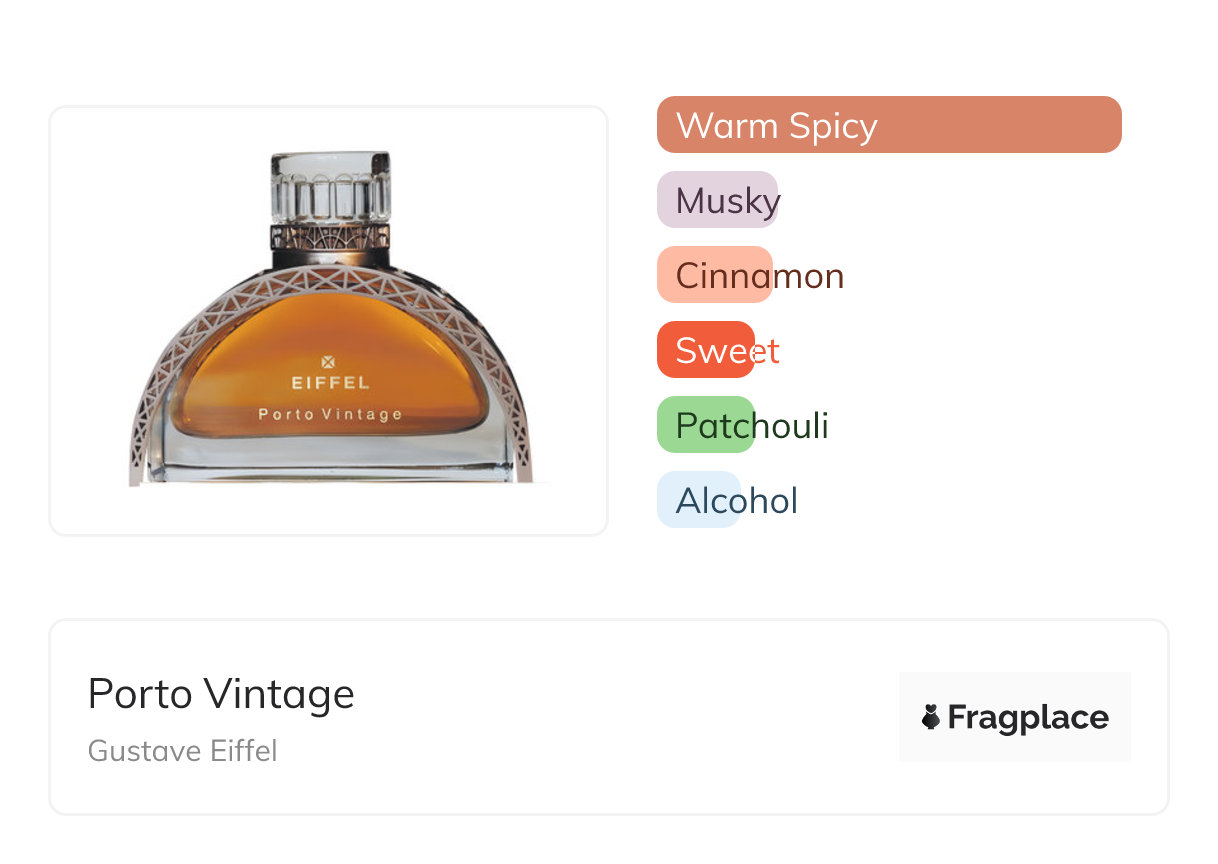
Task: Click the Fragplace wordmark text
Action: coord(1028,717)
